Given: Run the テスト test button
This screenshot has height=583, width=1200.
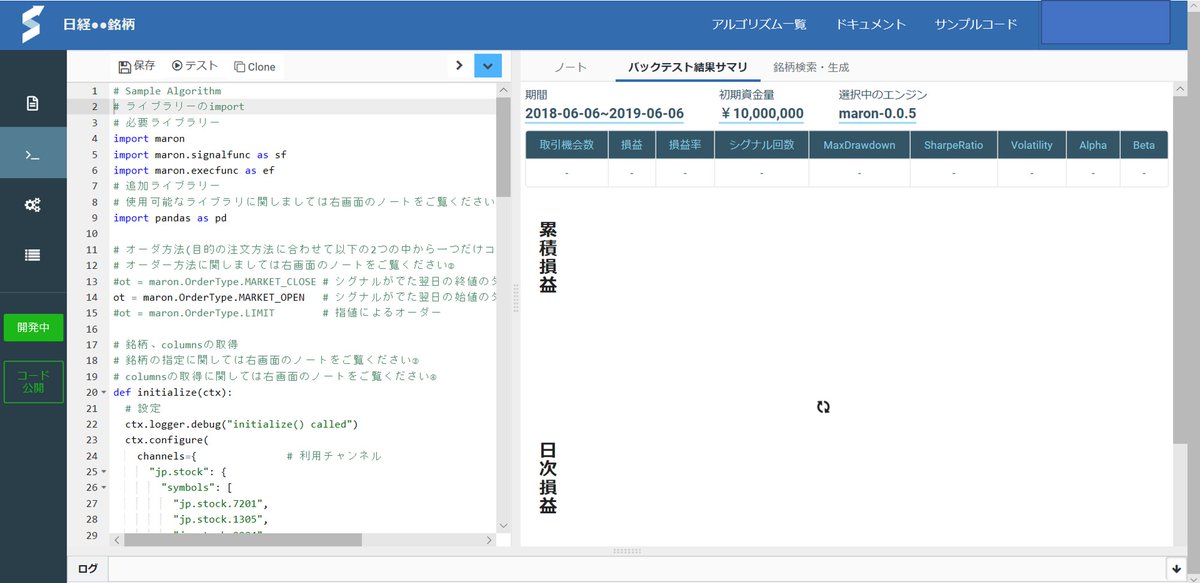Looking at the screenshot, I should click(194, 66).
